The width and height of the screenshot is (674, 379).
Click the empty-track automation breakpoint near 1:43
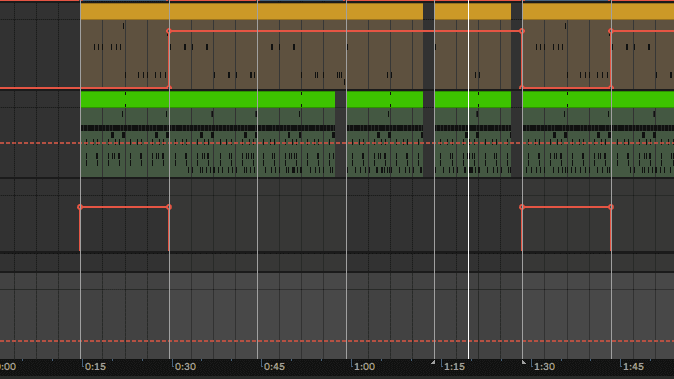[x=611, y=207]
